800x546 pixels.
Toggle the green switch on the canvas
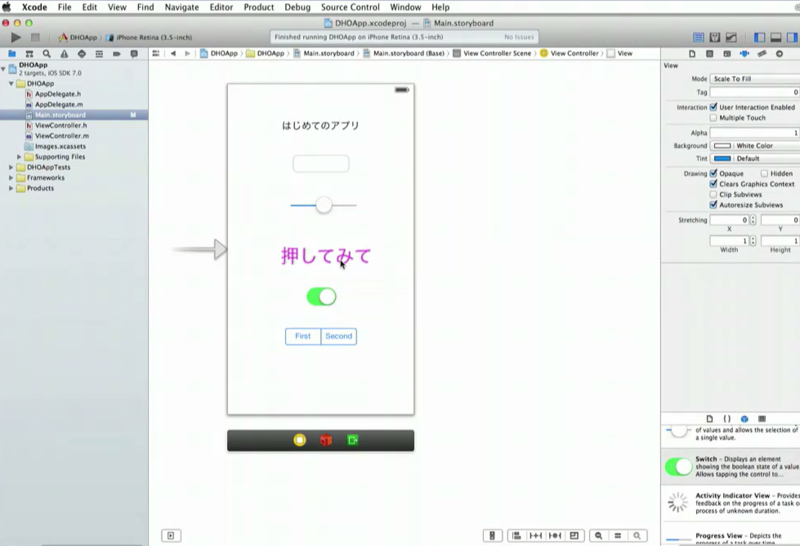(321, 296)
